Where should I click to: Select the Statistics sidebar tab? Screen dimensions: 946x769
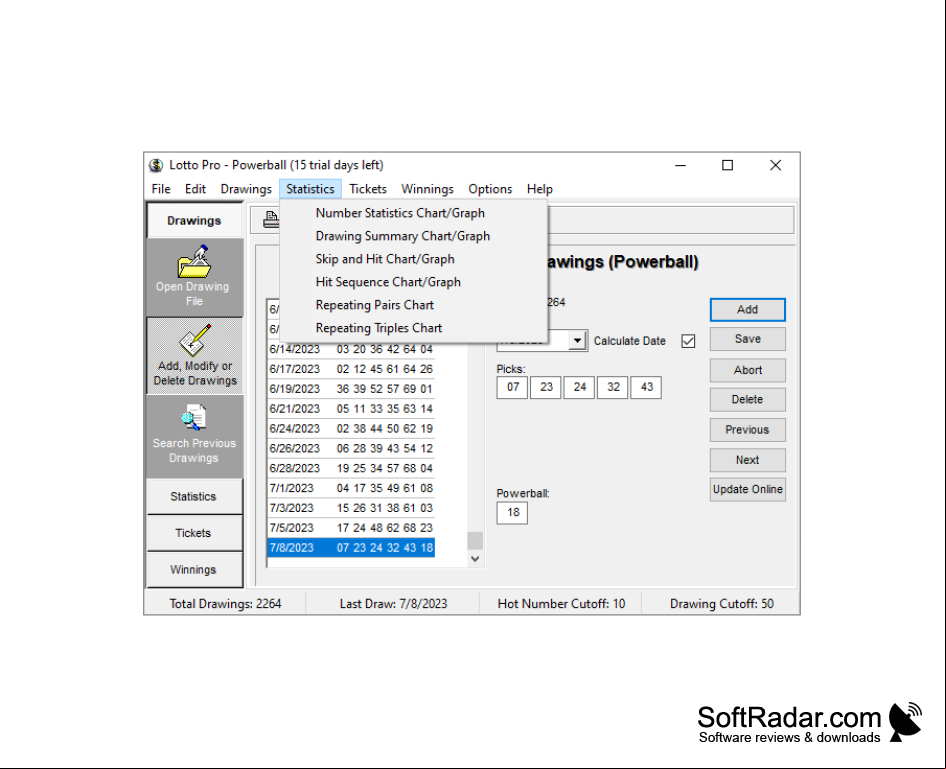coord(194,496)
